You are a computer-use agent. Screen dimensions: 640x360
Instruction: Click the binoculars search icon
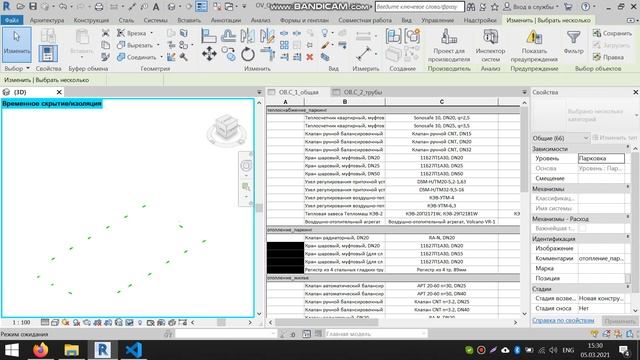point(471,7)
